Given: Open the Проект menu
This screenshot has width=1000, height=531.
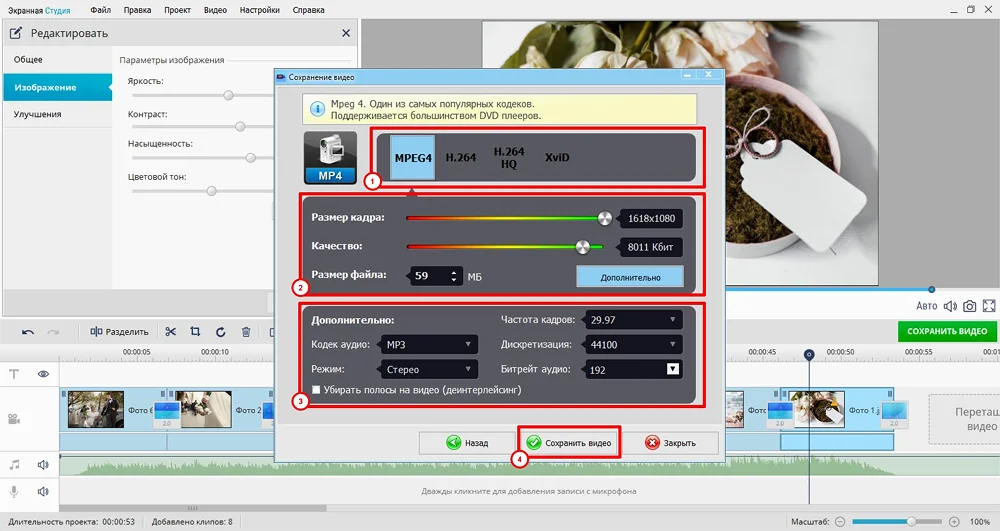Looking at the screenshot, I should pos(177,9).
